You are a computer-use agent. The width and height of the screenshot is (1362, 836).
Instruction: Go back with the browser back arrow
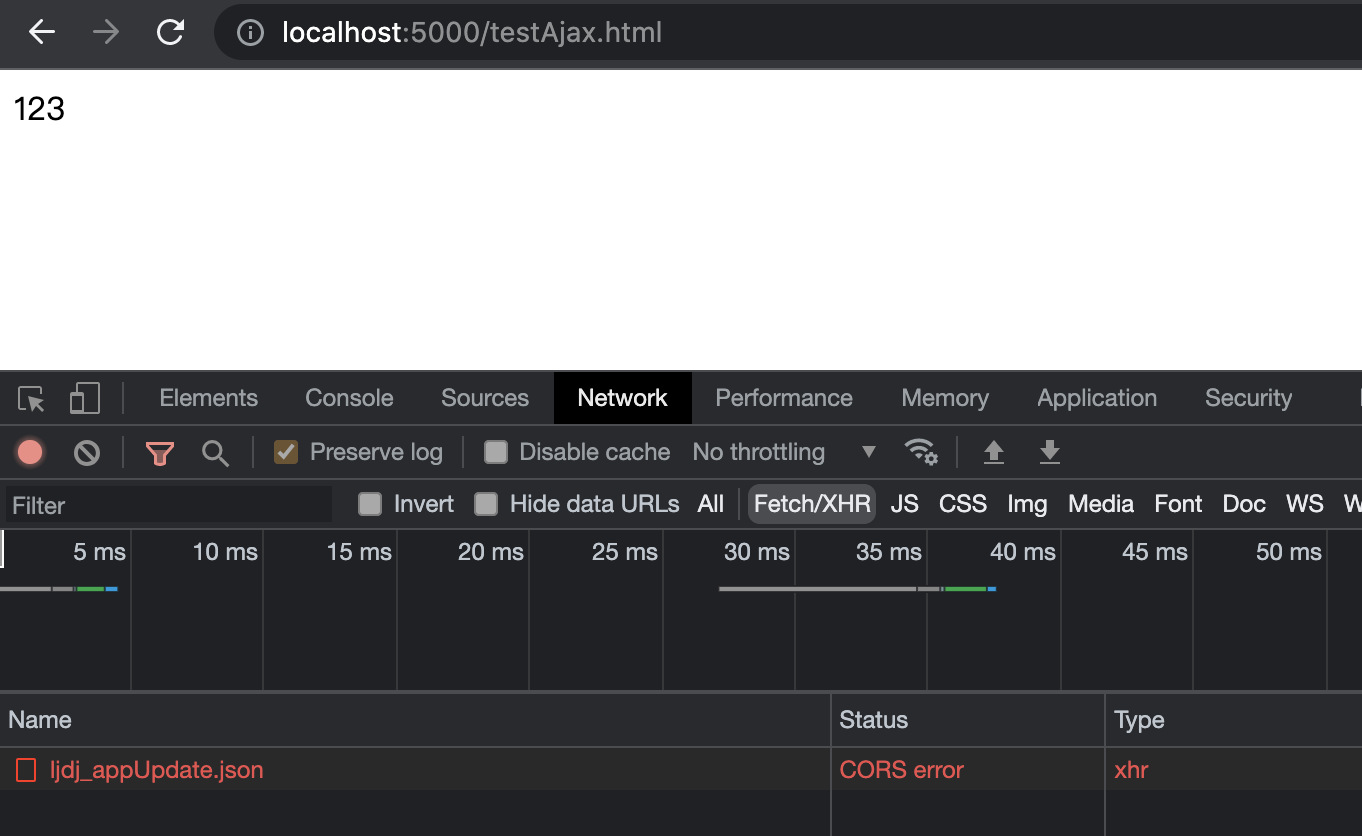click(x=42, y=33)
